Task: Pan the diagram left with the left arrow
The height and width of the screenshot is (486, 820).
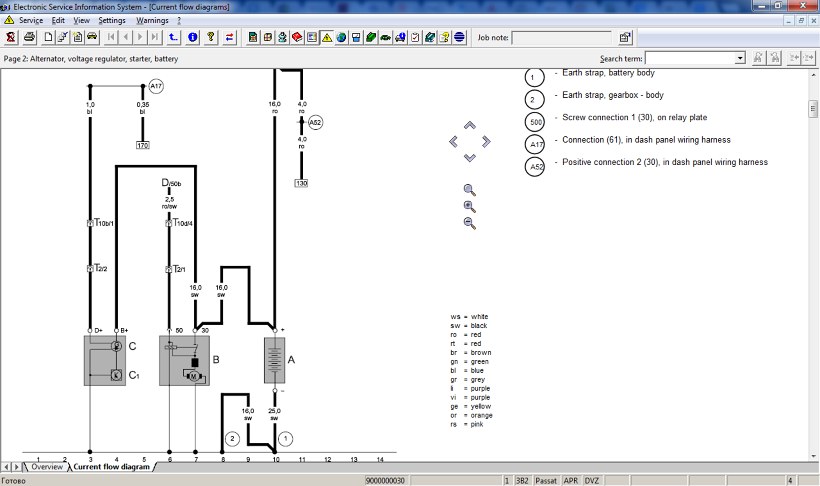Action: (x=453, y=141)
